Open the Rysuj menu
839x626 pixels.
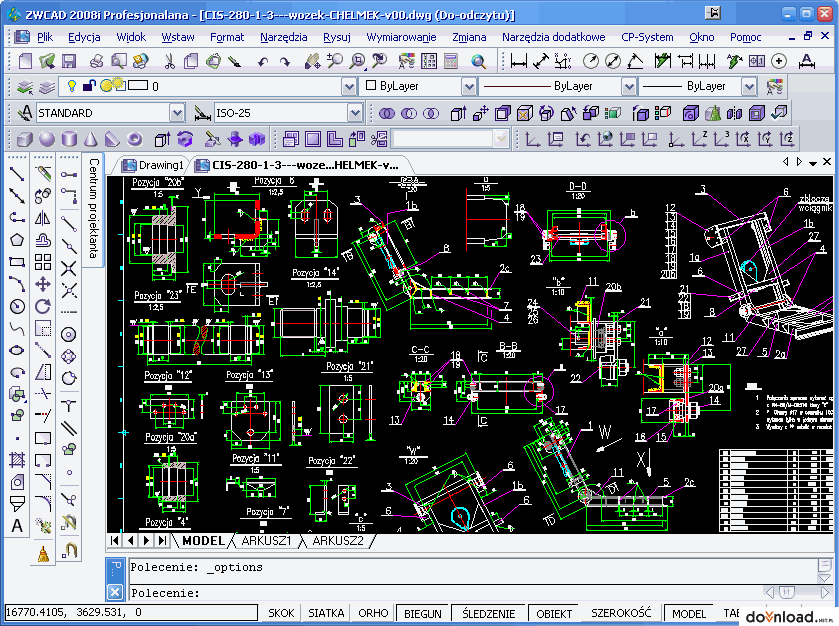[337, 37]
